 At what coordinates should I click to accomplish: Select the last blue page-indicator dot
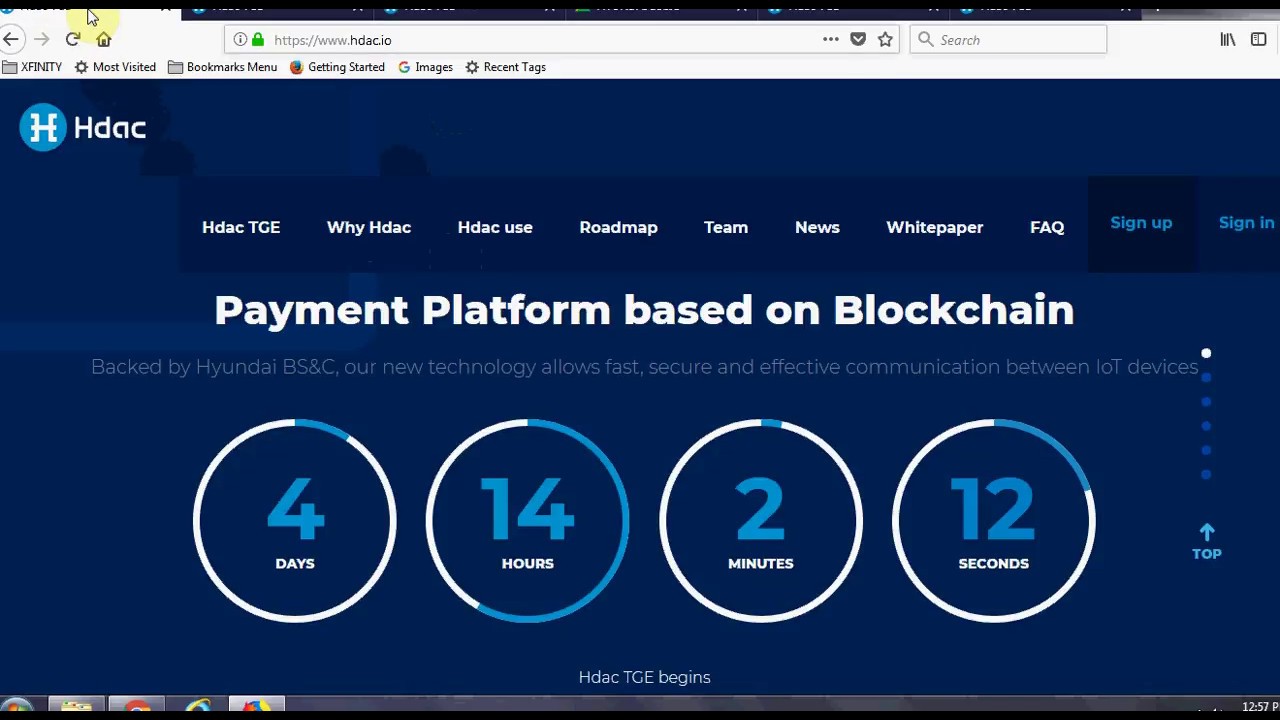1206,474
